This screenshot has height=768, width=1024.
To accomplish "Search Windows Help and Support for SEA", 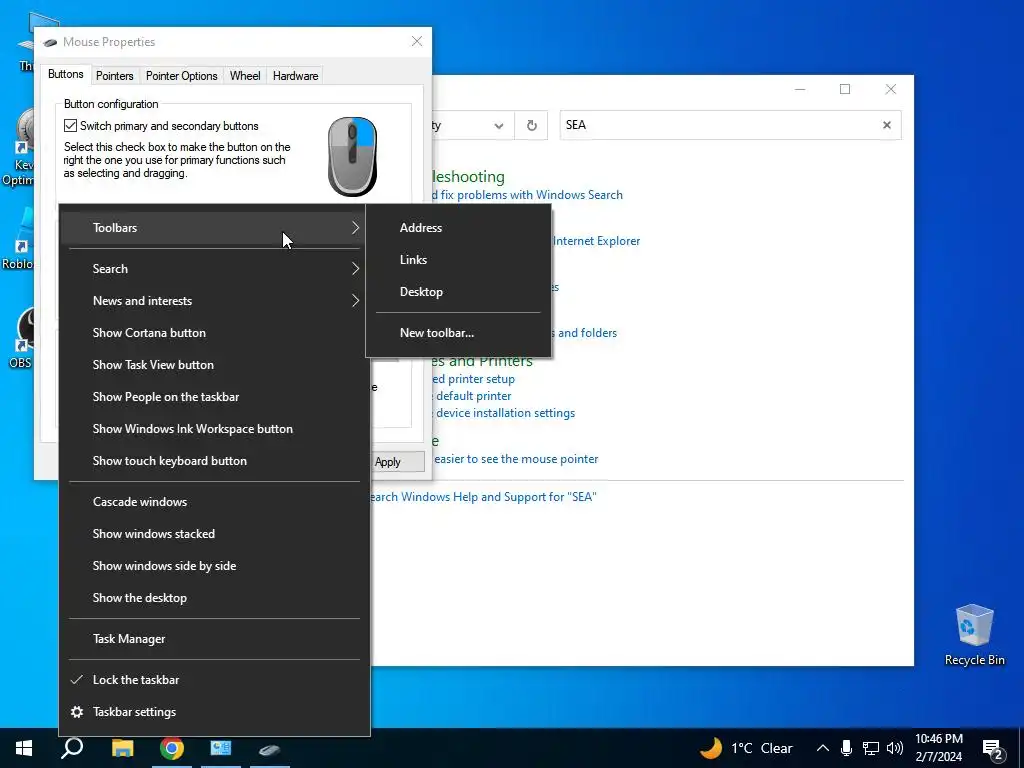I will 483,497.
